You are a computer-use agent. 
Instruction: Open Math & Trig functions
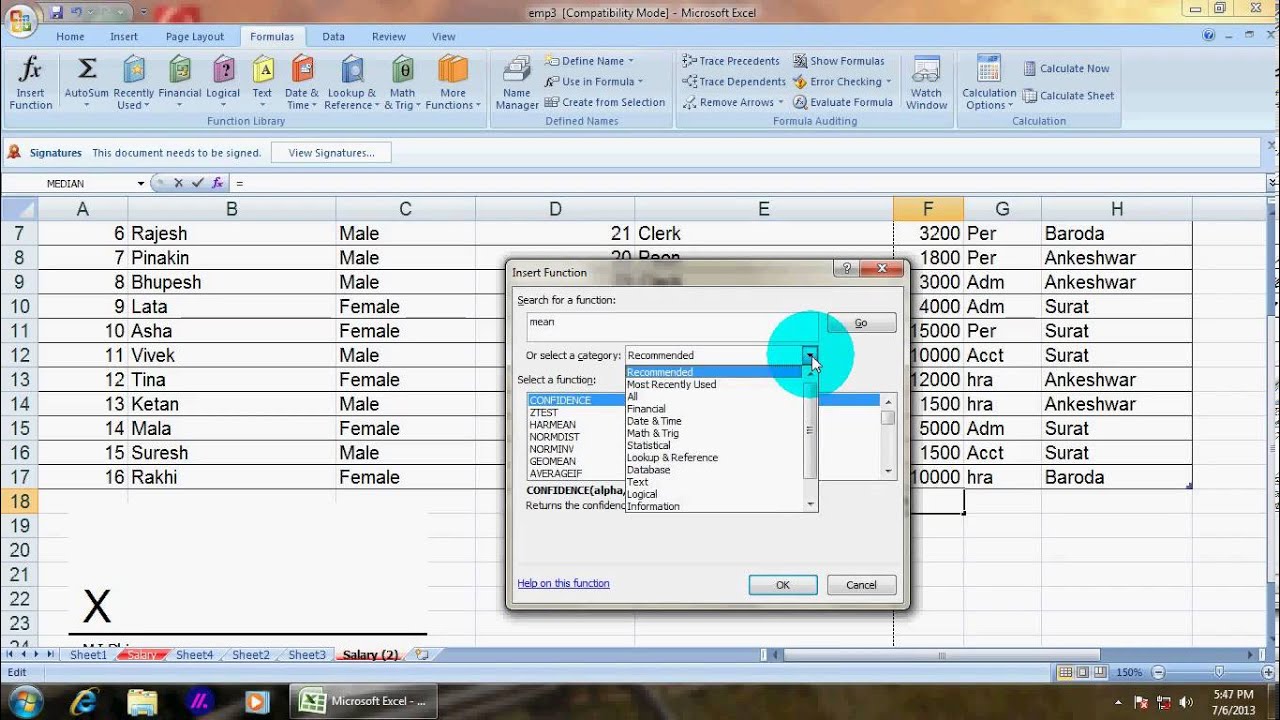[x=402, y=84]
